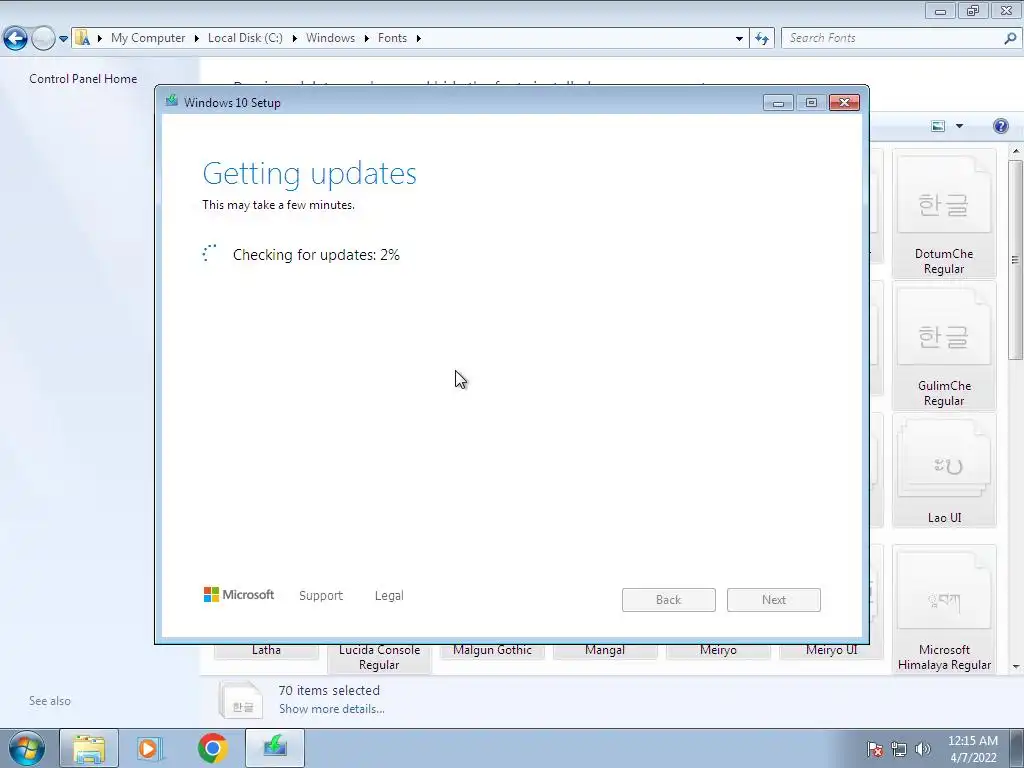Select the GulimChe Regular font thumbnail
Screen dimensions: 1024x768
(x=944, y=346)
